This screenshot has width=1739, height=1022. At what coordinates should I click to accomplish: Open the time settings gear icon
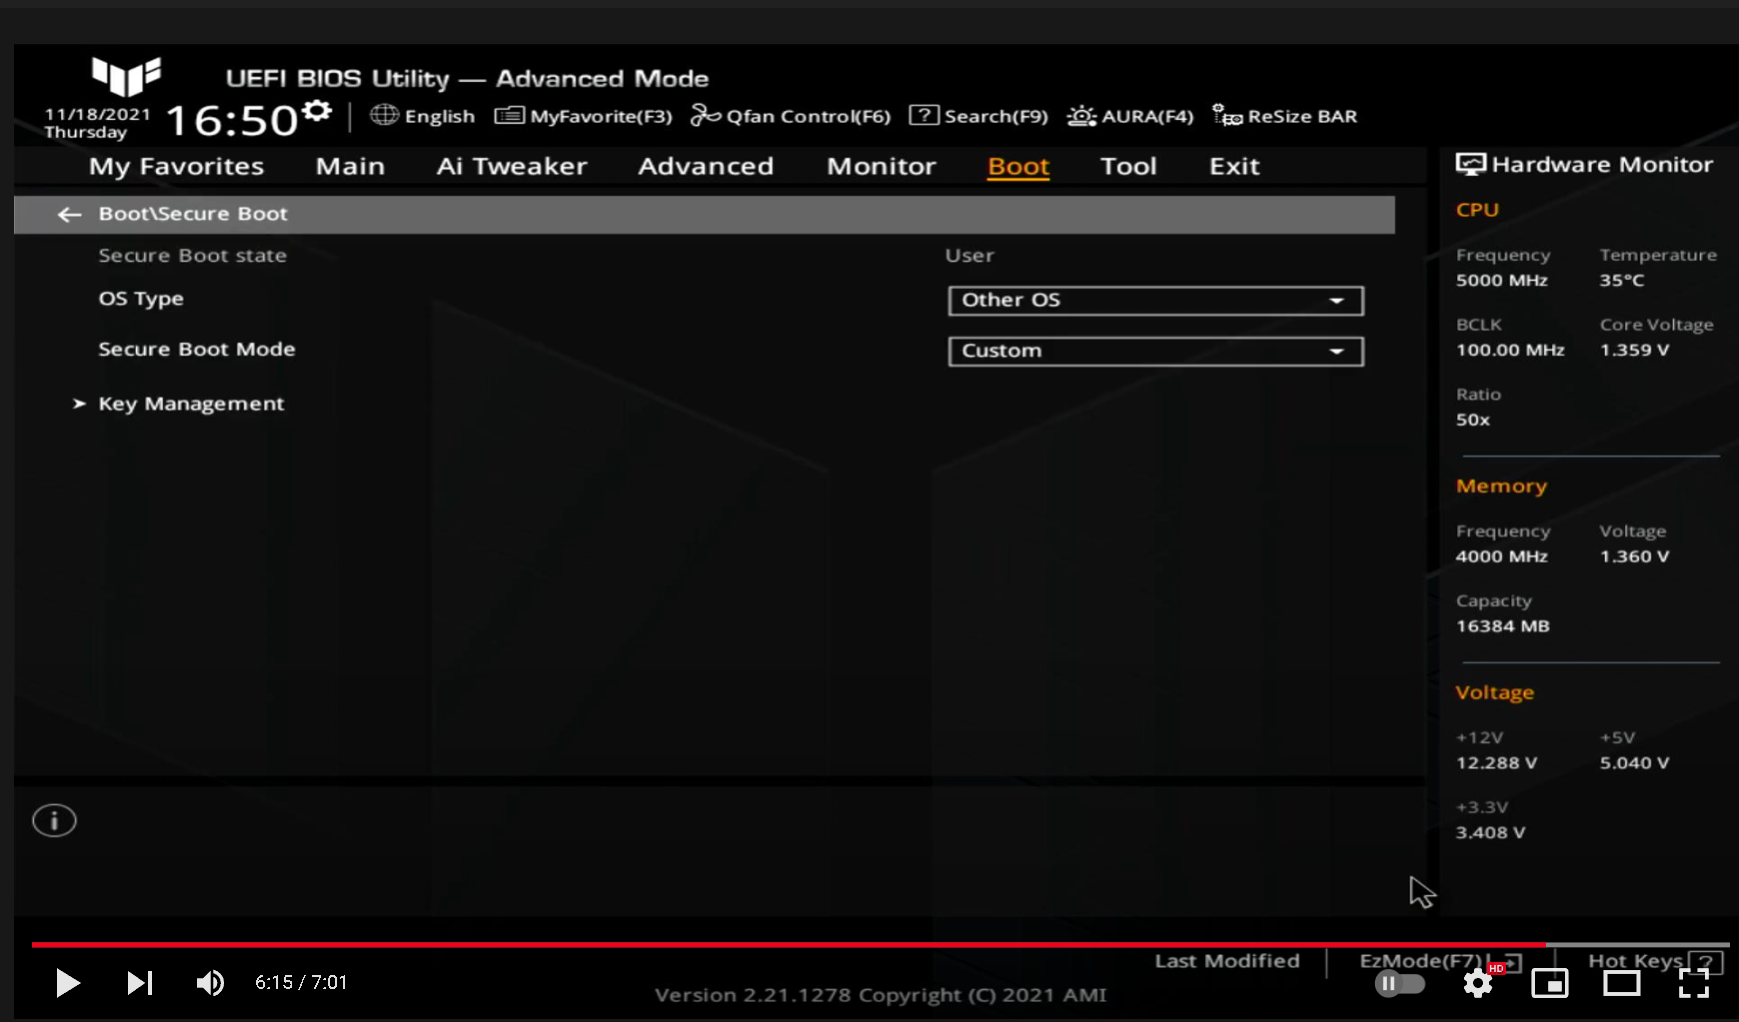(x=317, y=110)
